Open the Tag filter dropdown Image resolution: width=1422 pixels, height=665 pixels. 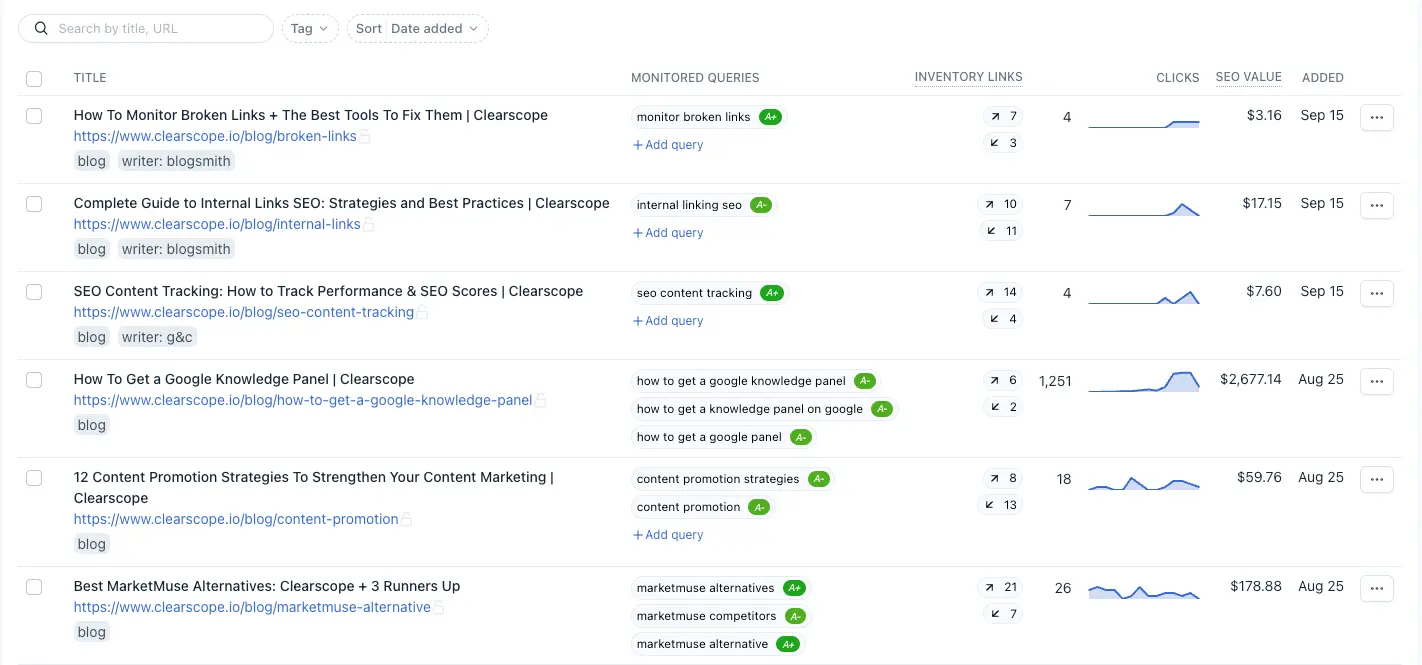click(x=310, y=29)
